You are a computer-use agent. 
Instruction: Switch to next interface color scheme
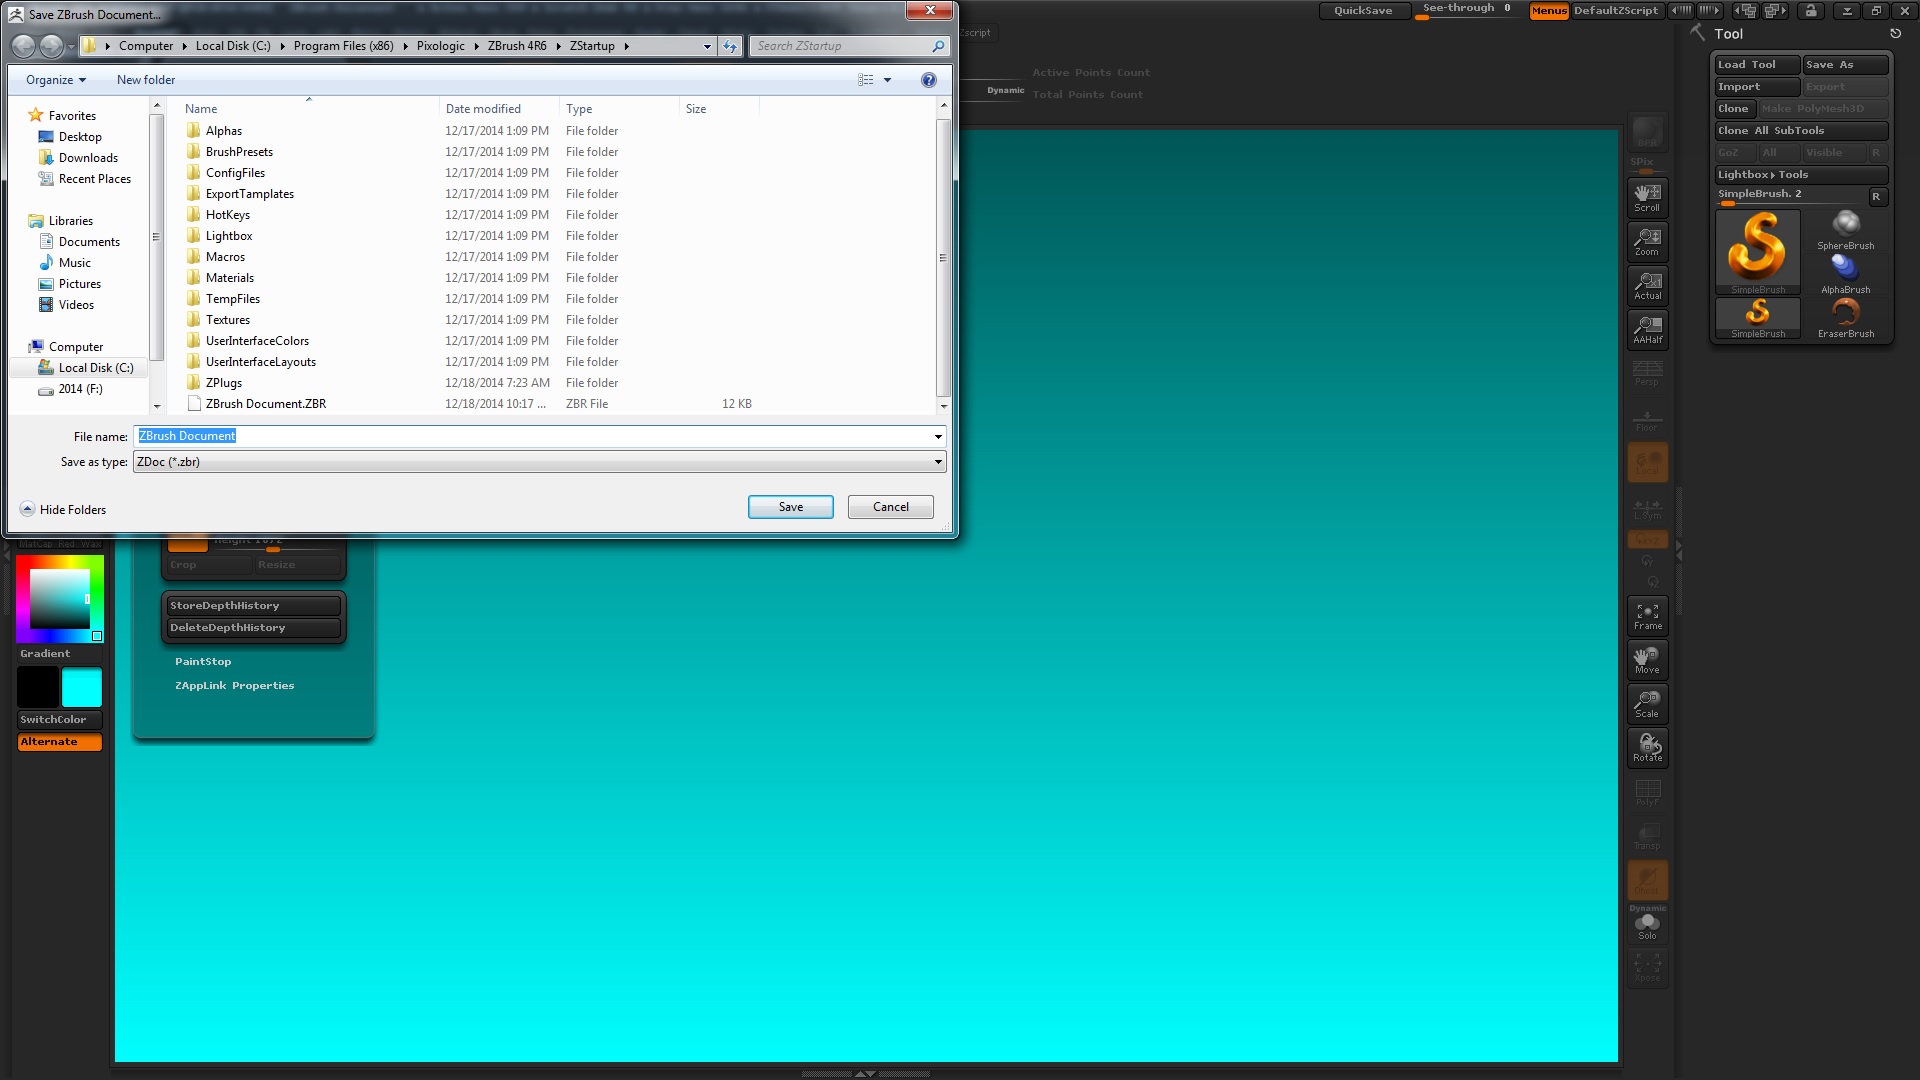click(1710, 11)
